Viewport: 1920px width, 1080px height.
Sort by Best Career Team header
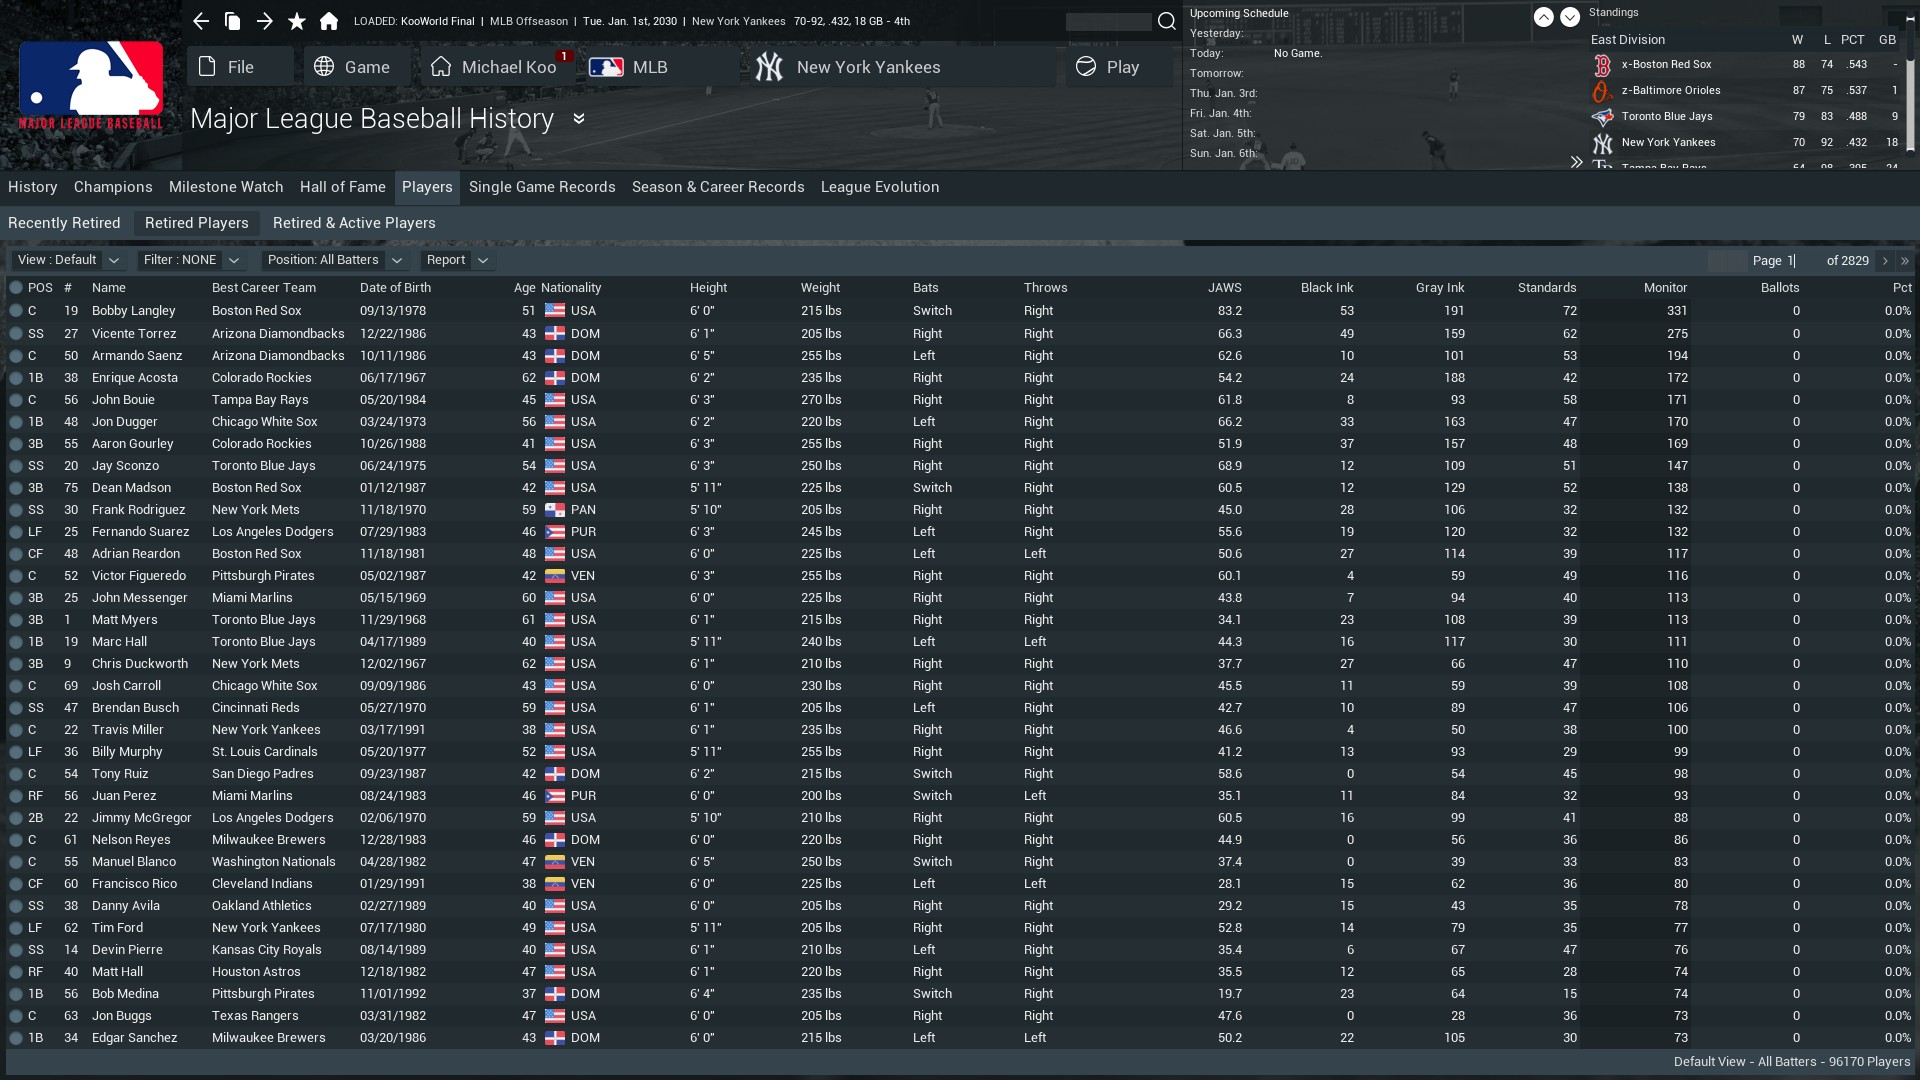coord(264,288)
